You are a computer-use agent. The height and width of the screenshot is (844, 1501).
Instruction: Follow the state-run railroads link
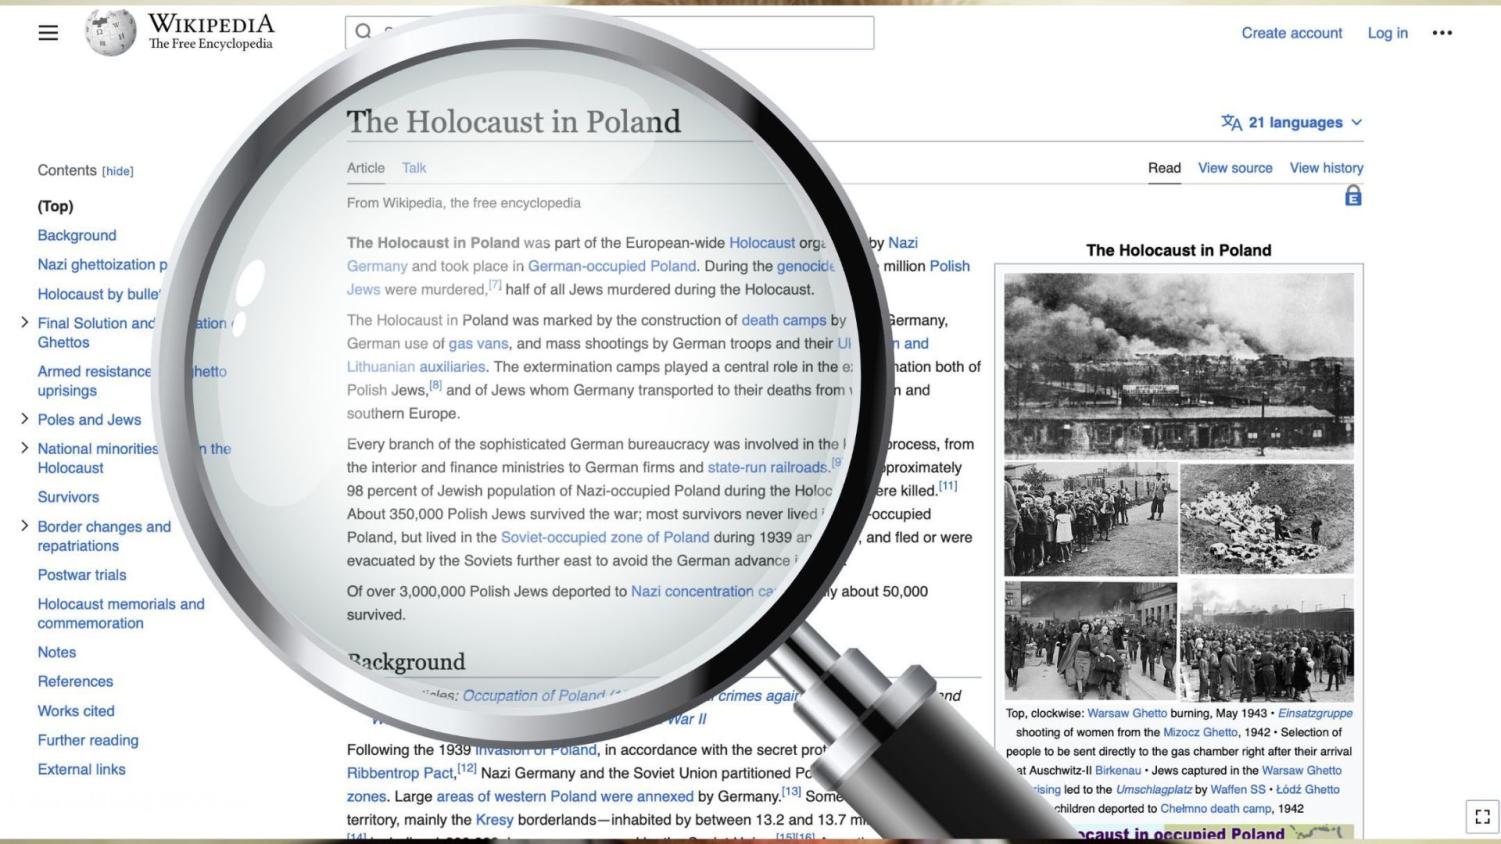[x=768, y=467]
